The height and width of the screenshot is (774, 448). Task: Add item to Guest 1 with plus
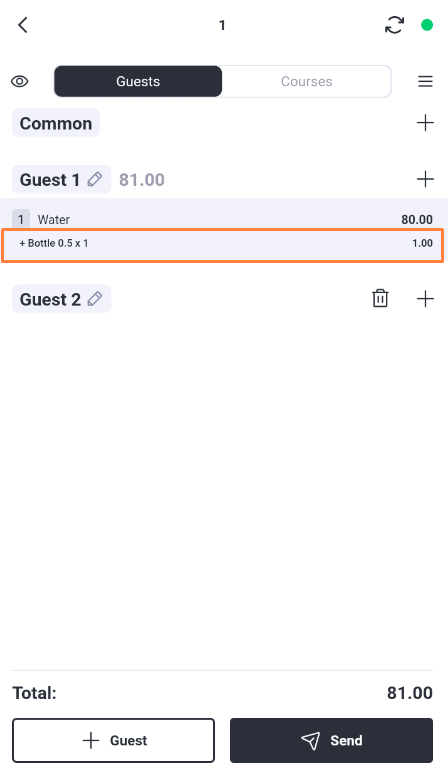coord(425,179)
